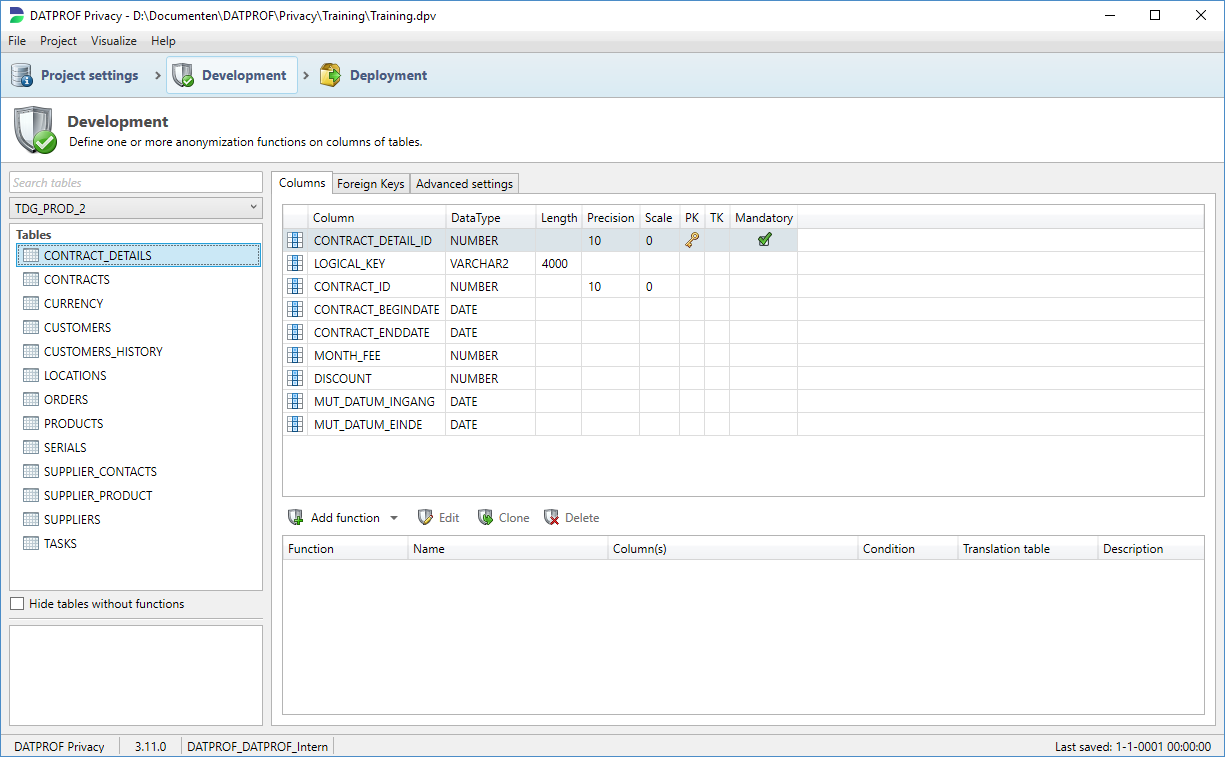Click the Project settings database icon
This screenshot has height=757, width=1225.
point(22,75)
